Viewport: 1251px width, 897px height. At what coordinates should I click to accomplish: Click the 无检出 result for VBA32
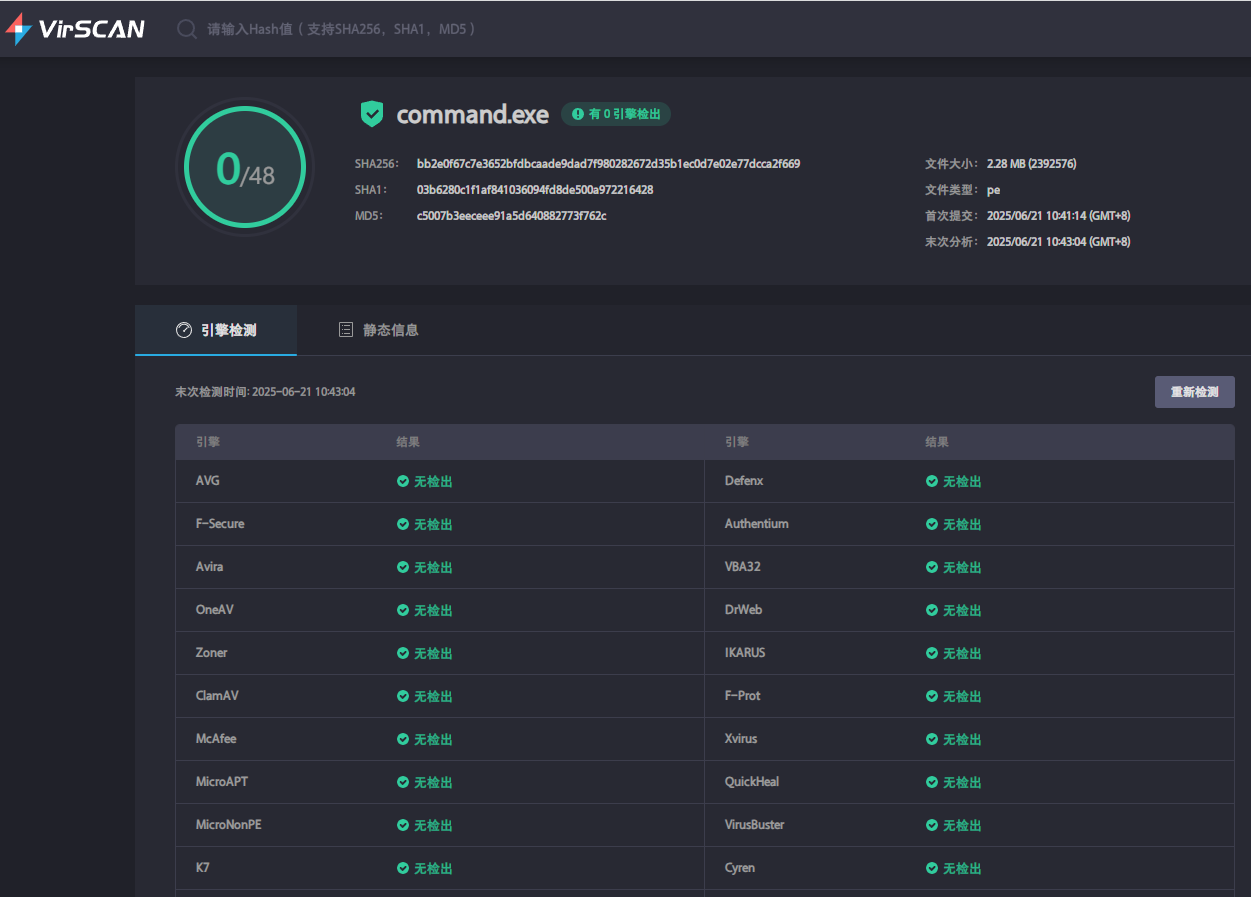(x=962, y=567)
